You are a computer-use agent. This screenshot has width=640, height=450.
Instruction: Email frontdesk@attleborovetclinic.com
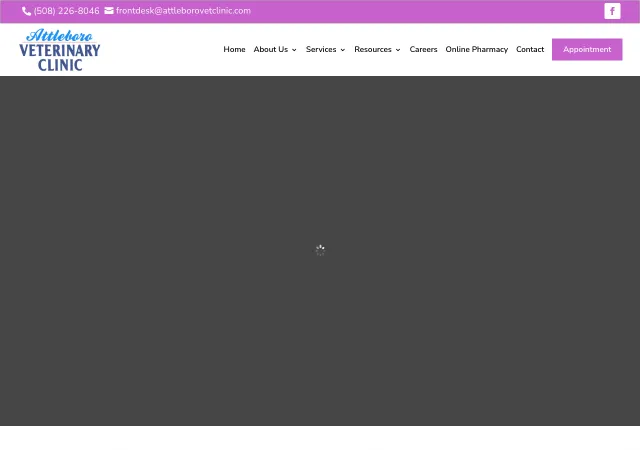(183, 11)
